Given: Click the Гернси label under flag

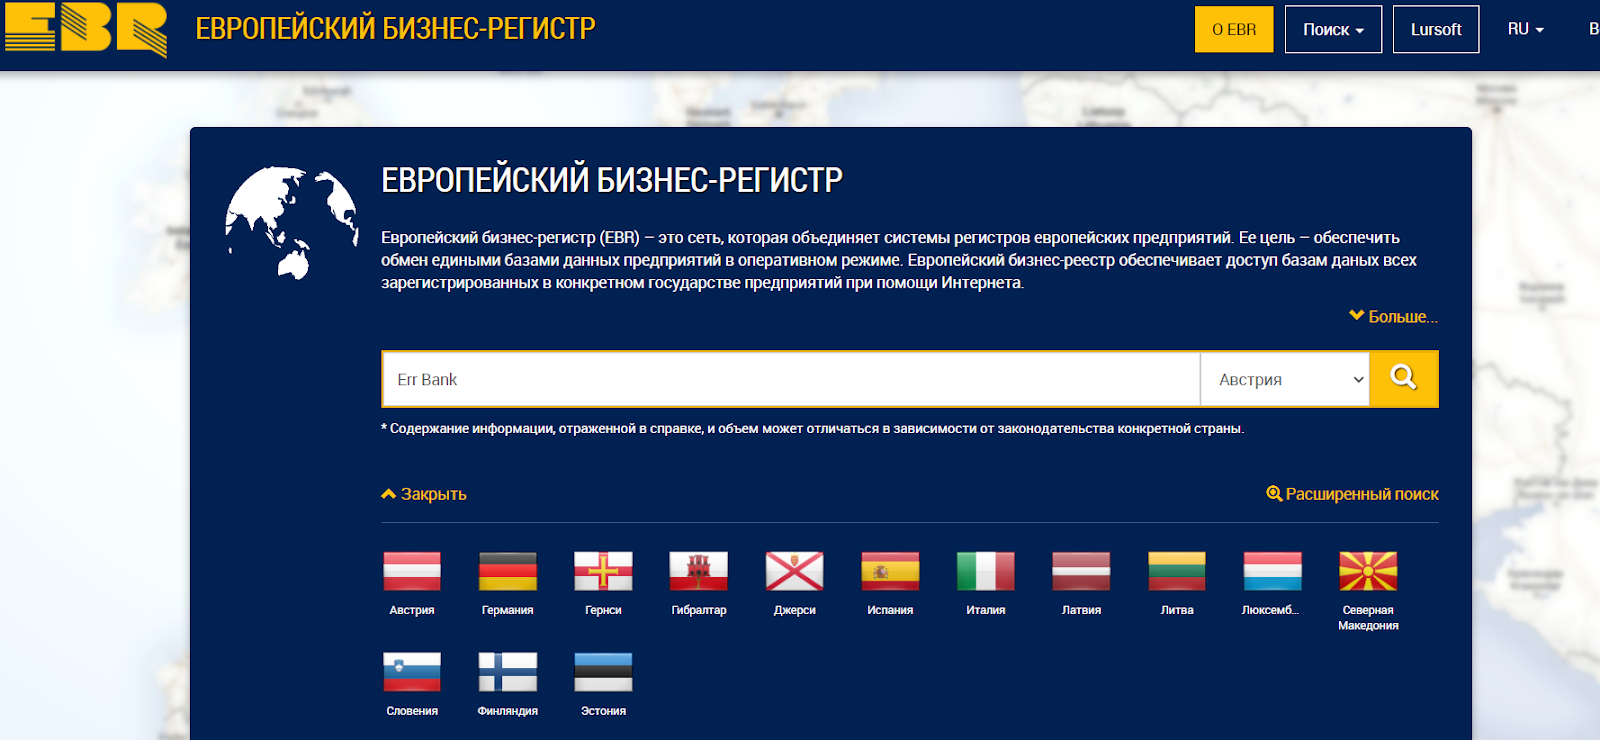Looking at the screenshot, I should coord(603,610).
